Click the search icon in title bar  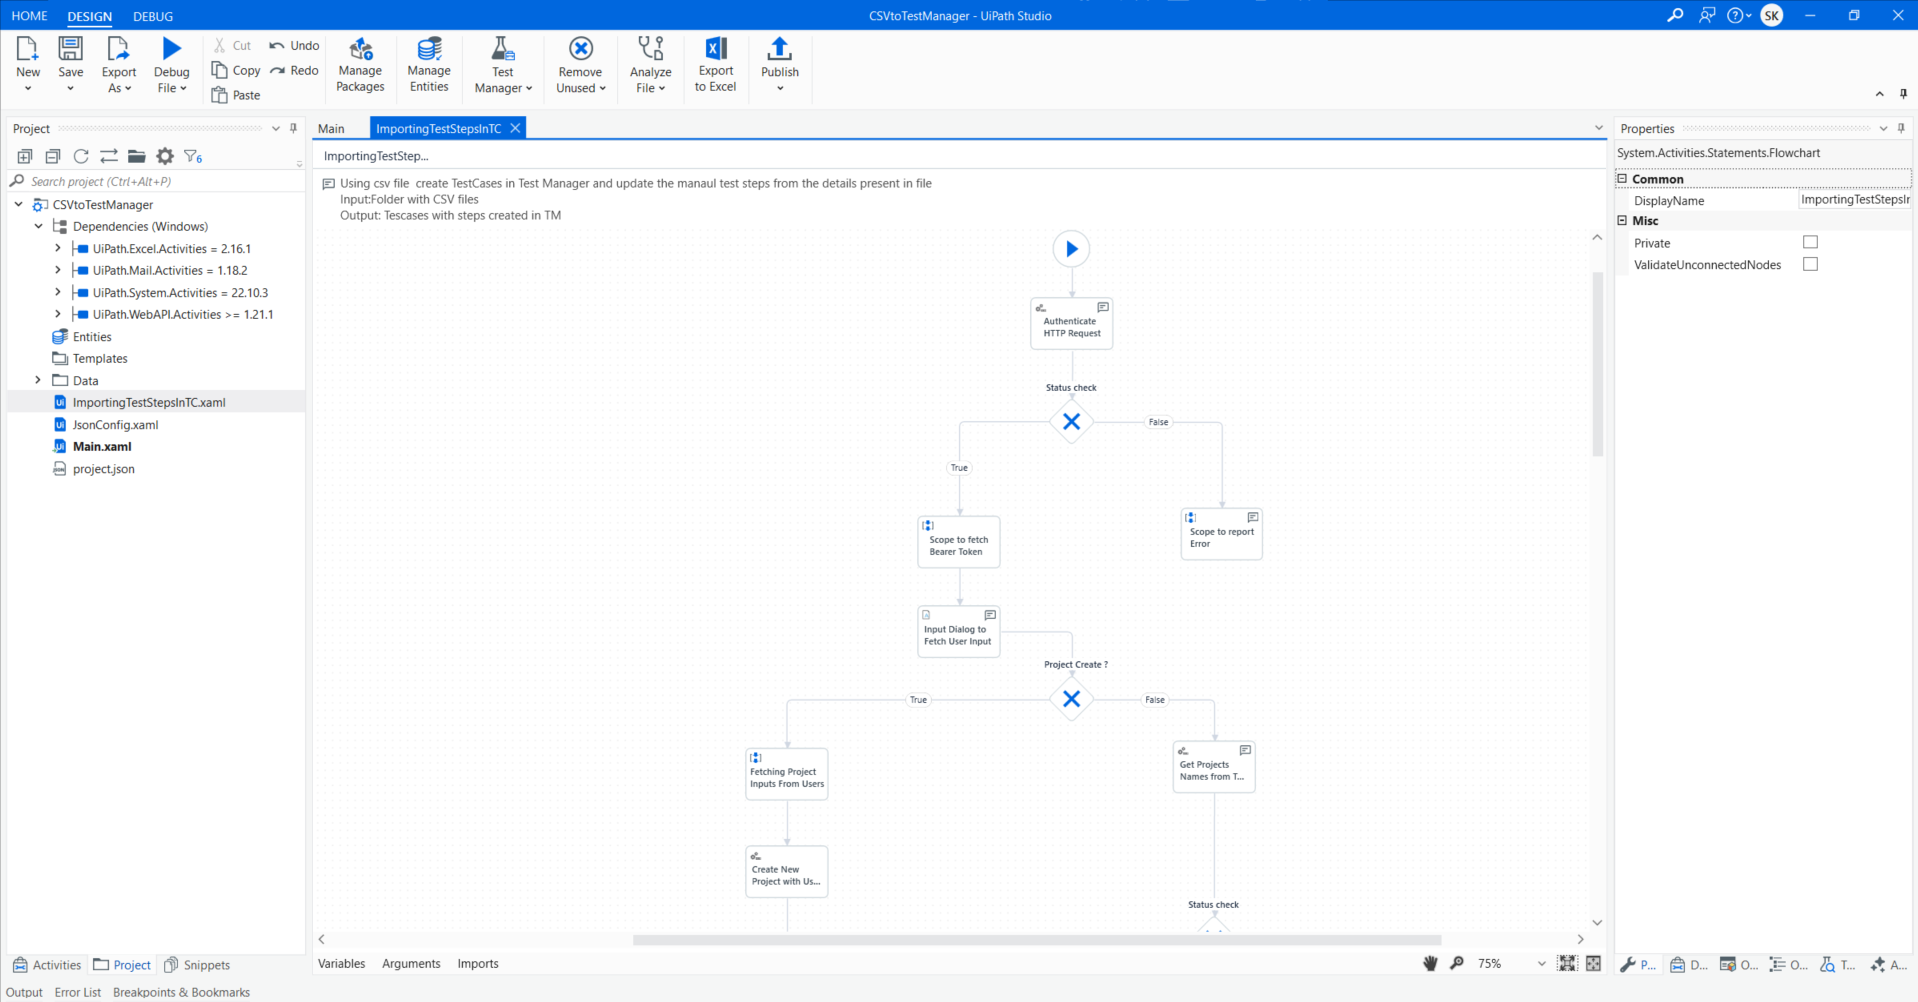(x=1675, y=15)
